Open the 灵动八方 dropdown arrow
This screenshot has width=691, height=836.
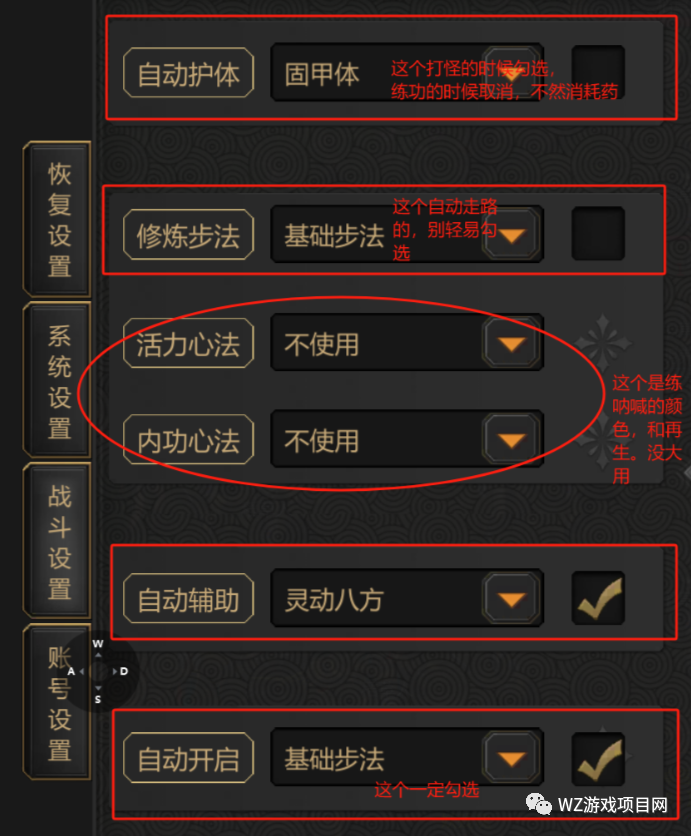pyautogui.click(x=512, y=598)
